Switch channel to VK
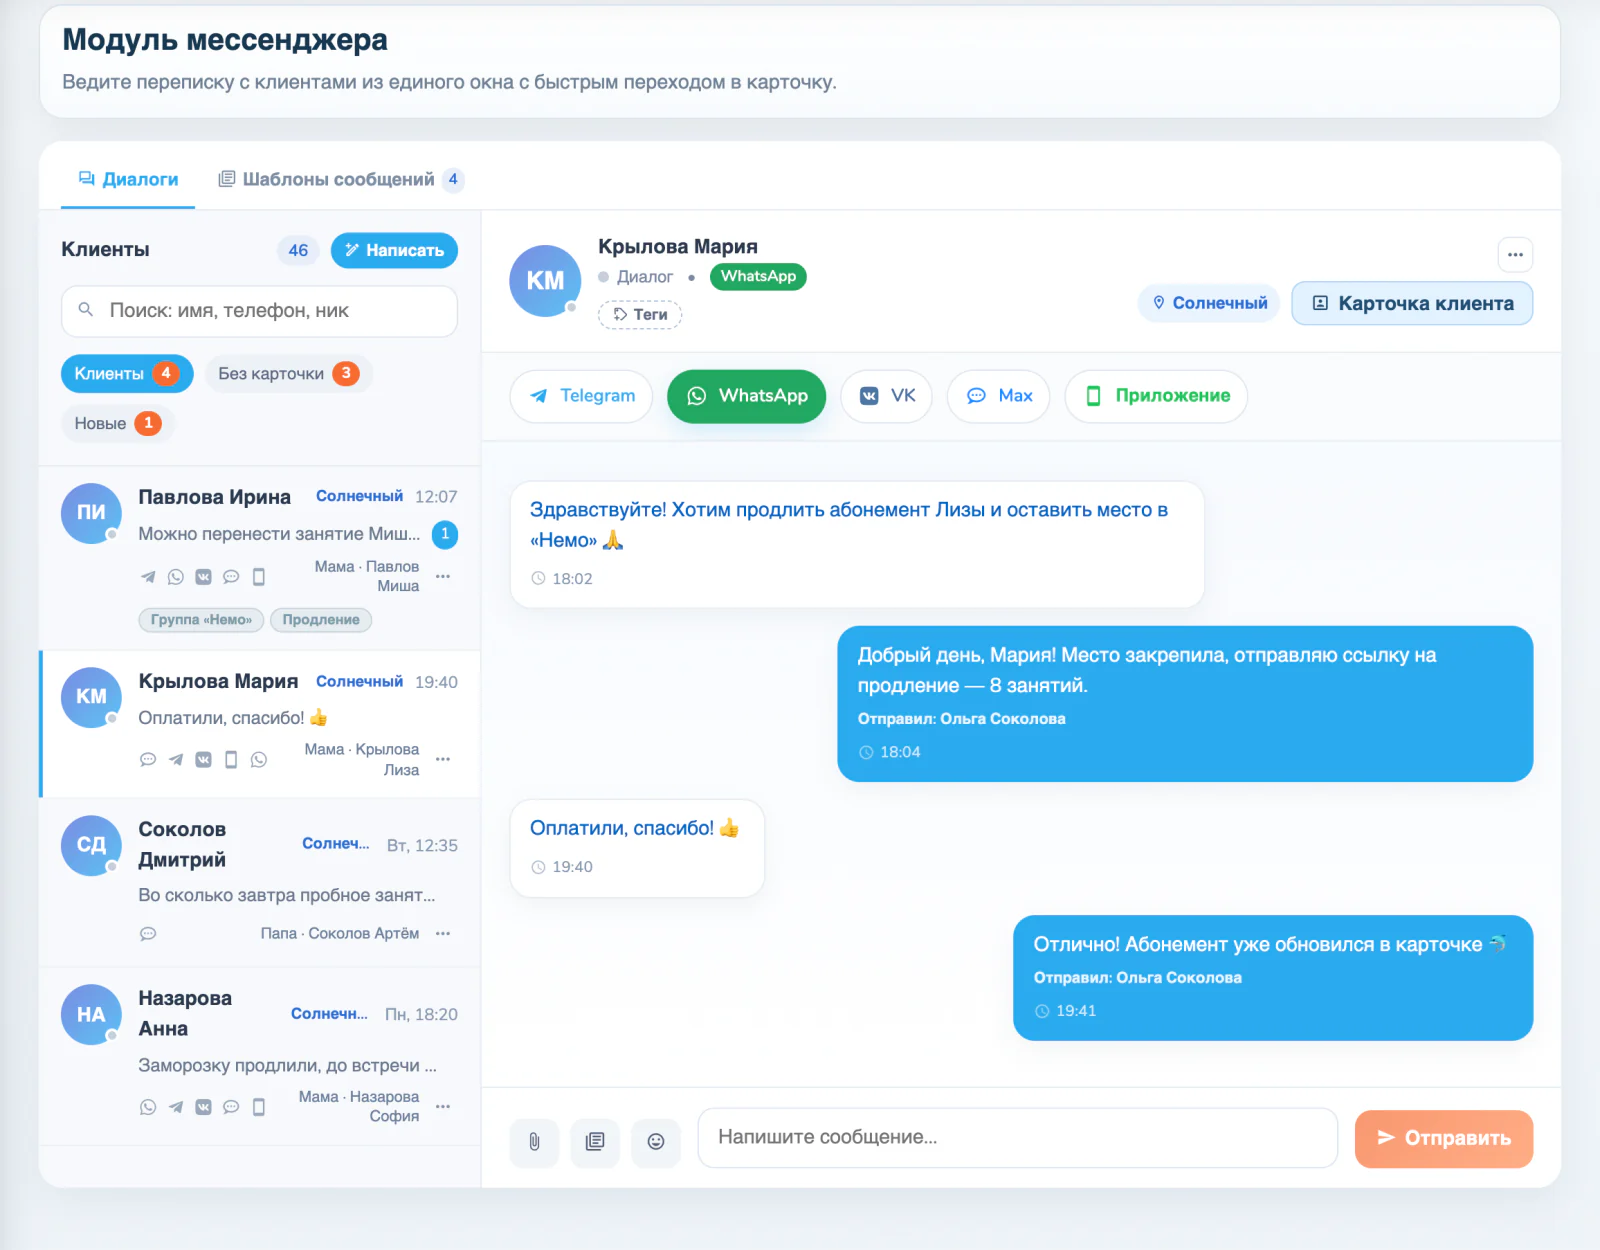The image size is (1600, 1250). pyautogui.click(x=887, y=396)
